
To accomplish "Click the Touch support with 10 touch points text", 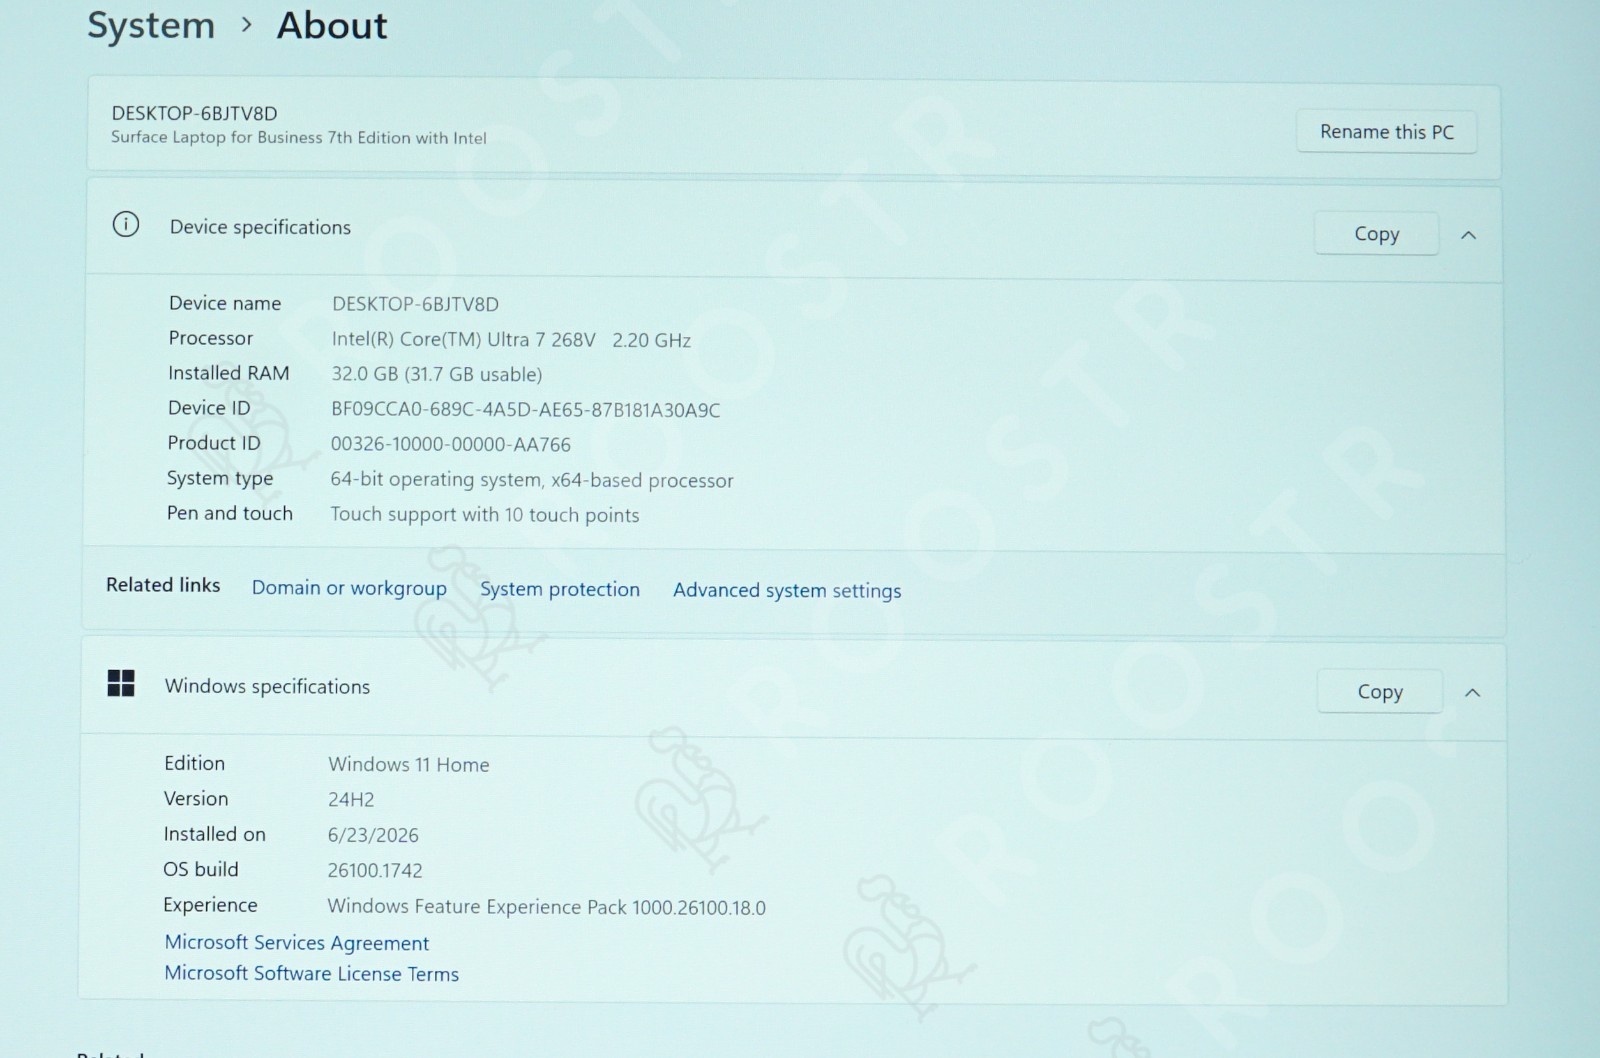I will point(485,515).
